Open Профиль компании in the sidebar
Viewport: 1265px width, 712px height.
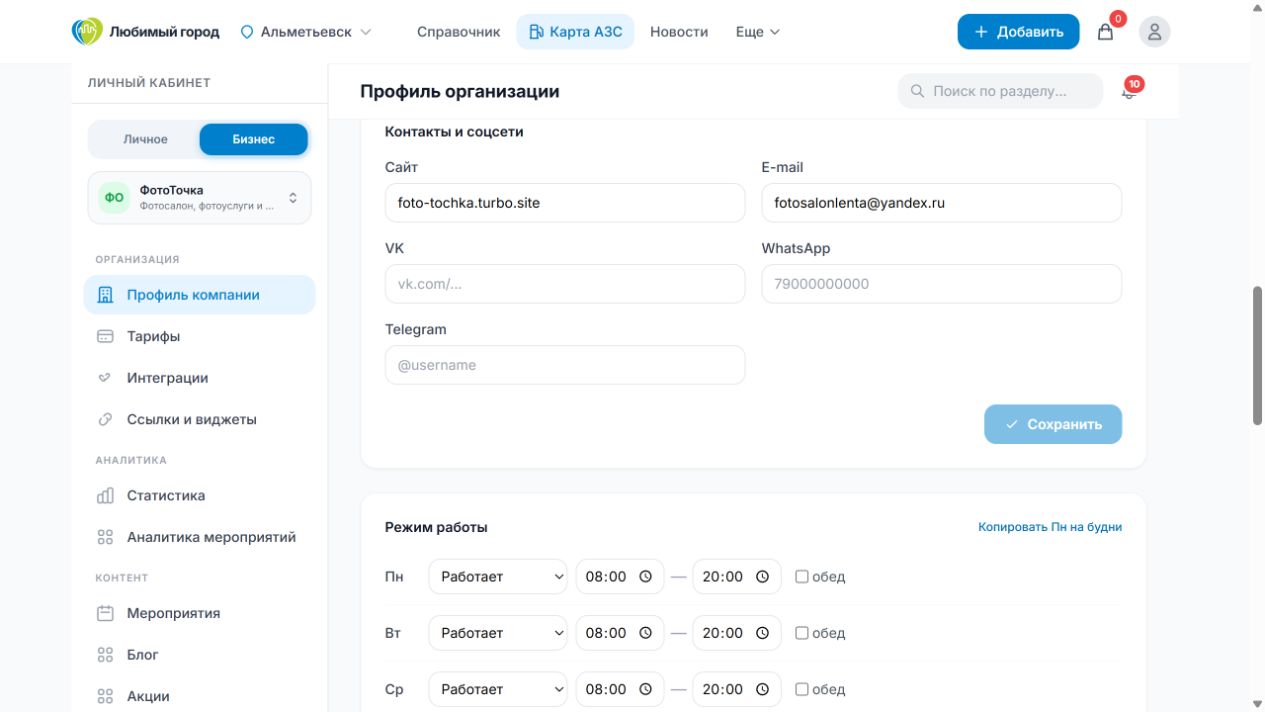click(199, 295)
